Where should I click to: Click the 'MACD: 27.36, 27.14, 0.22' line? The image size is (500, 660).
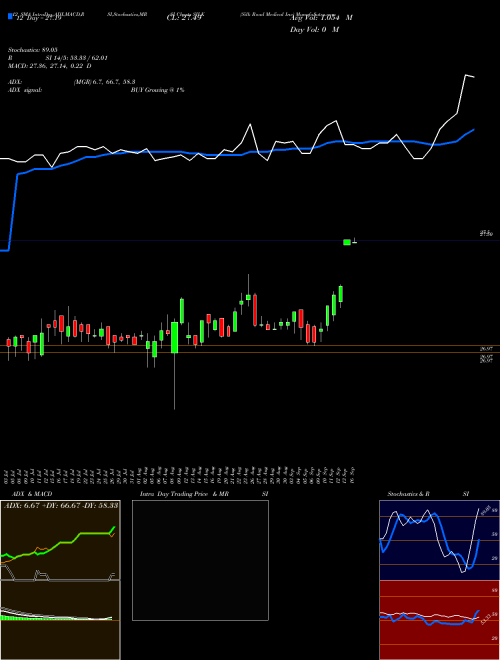46,66
